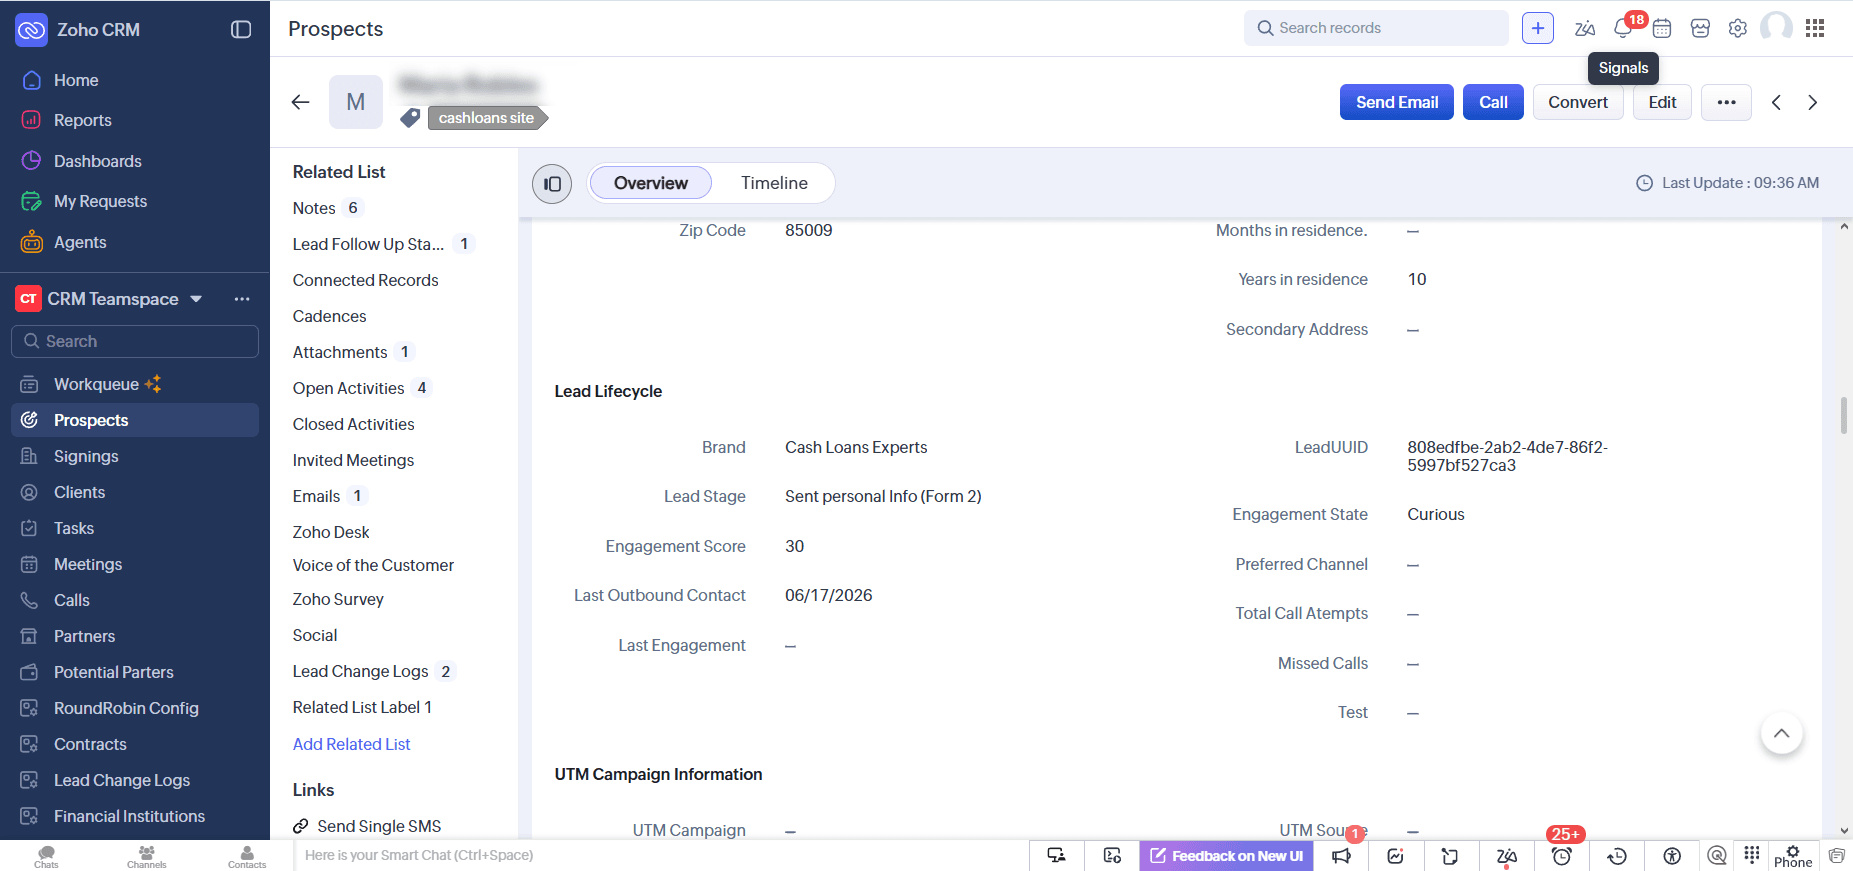Open the RoundRobin Config module
This screenshot has height=871, width=1853.
tap(135, 708)
